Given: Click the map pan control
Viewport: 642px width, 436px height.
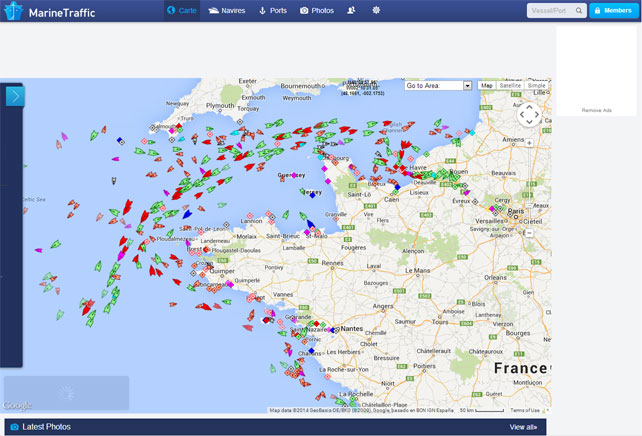Looking at the screenshot, I should click(529, 115).
